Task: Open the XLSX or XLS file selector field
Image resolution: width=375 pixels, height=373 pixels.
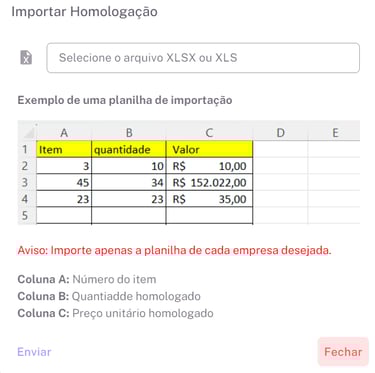Action: pyautogui.click(x=203, y=58)
